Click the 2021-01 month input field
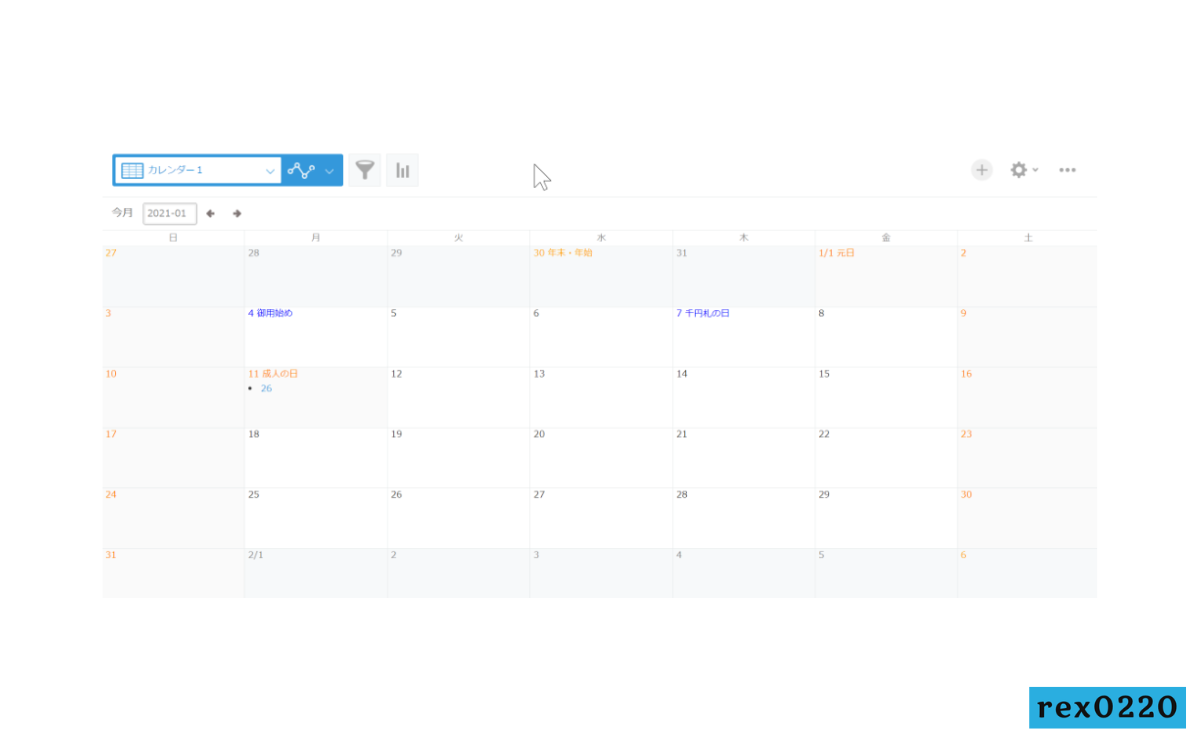The height and width of the screenshot is (742, 1200). (169, 213)
